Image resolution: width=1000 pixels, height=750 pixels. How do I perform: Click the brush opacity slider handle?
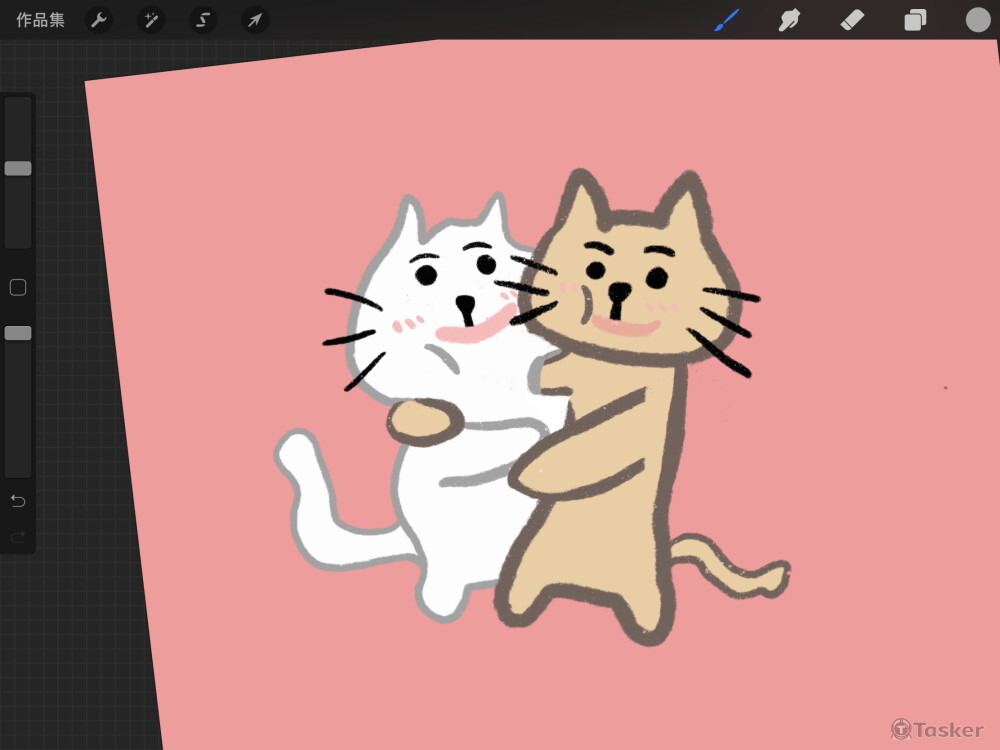click(18, 333)
